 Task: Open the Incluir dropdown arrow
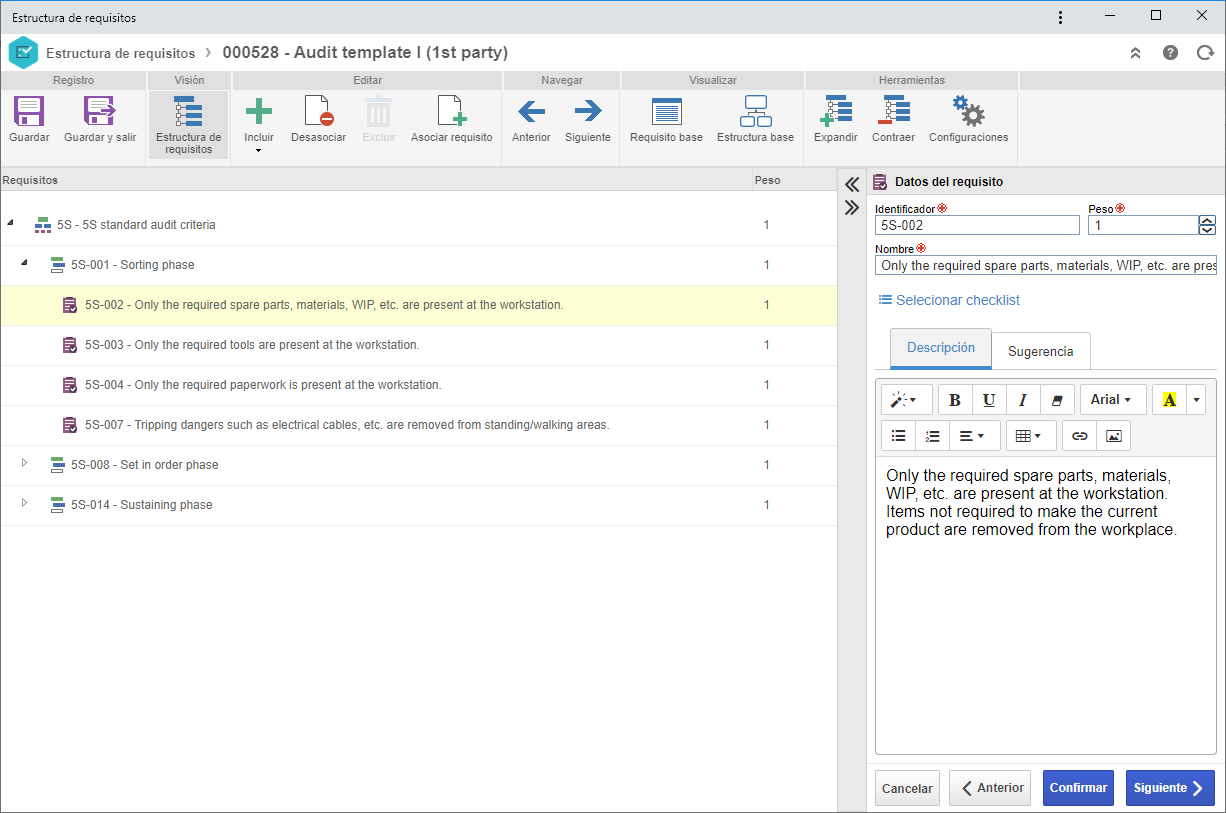(x=259, y=151)
